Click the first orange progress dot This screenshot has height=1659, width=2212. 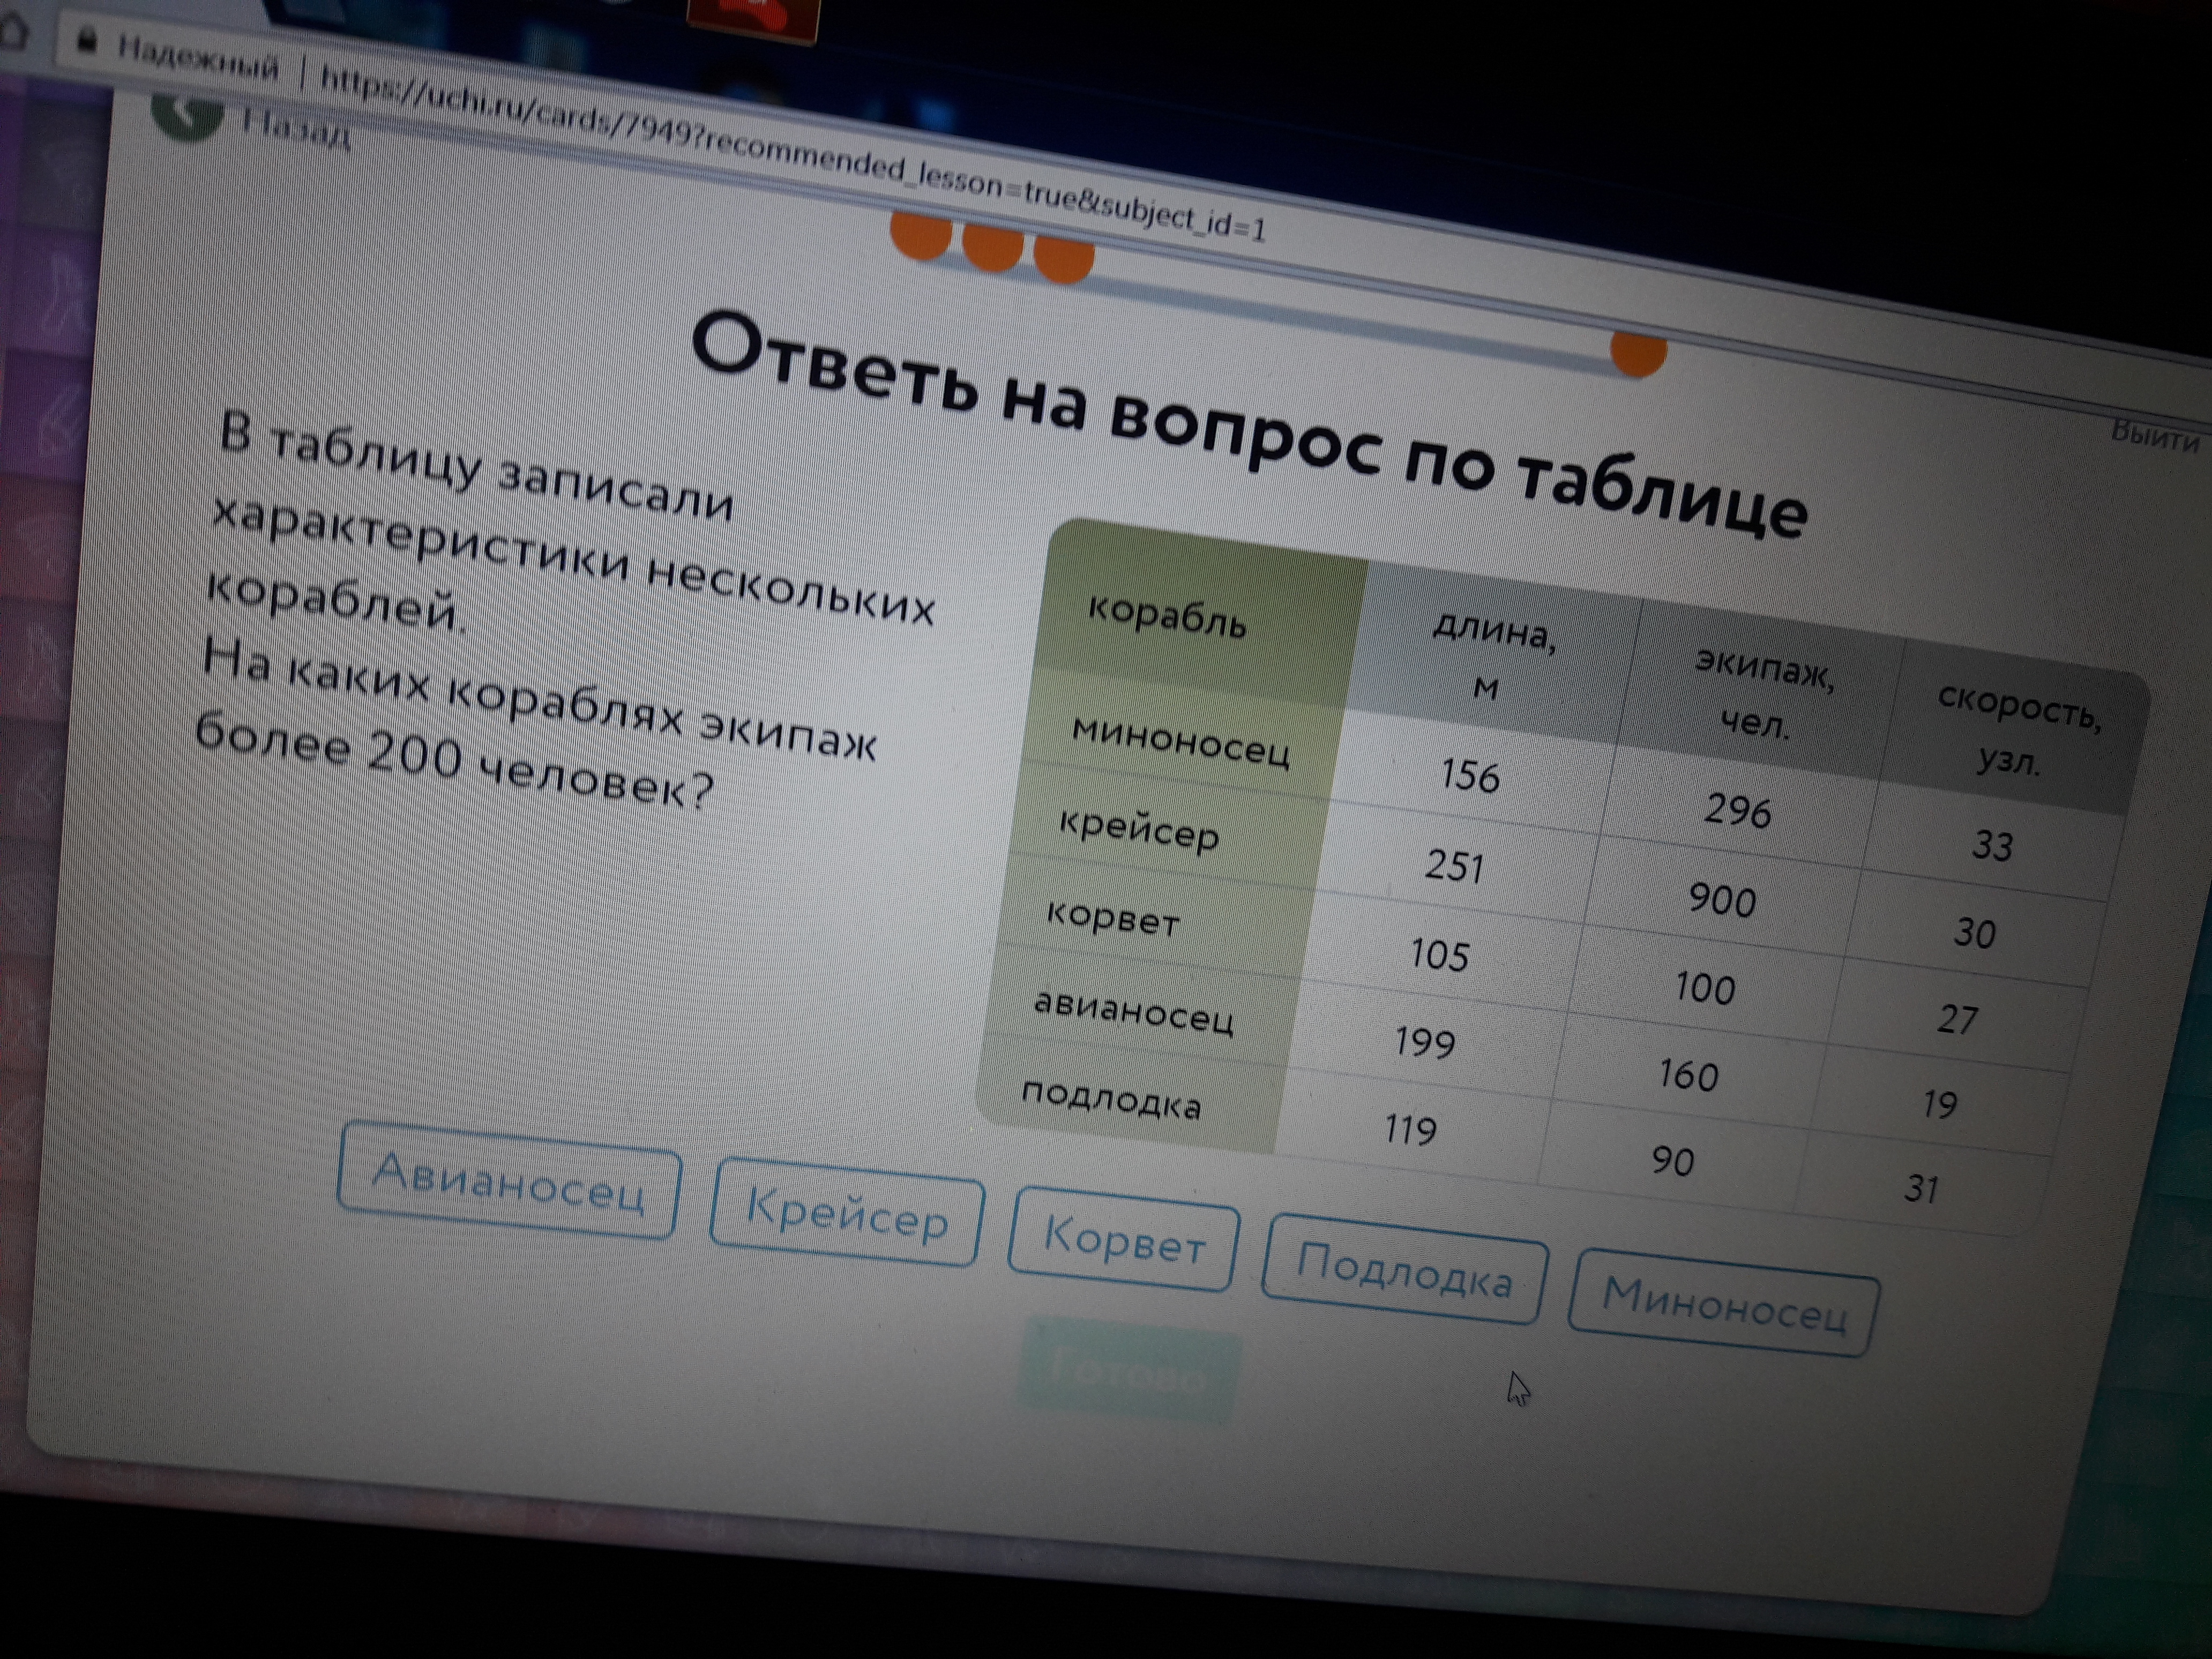pos(920,234)
